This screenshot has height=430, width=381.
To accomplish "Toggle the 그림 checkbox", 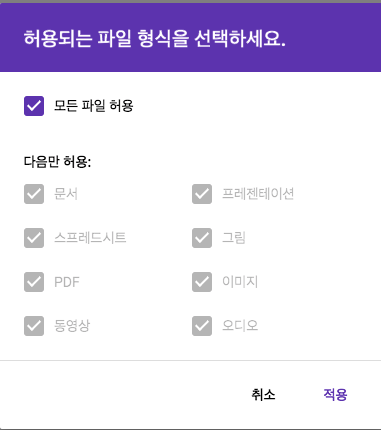I will coord(202,238).
